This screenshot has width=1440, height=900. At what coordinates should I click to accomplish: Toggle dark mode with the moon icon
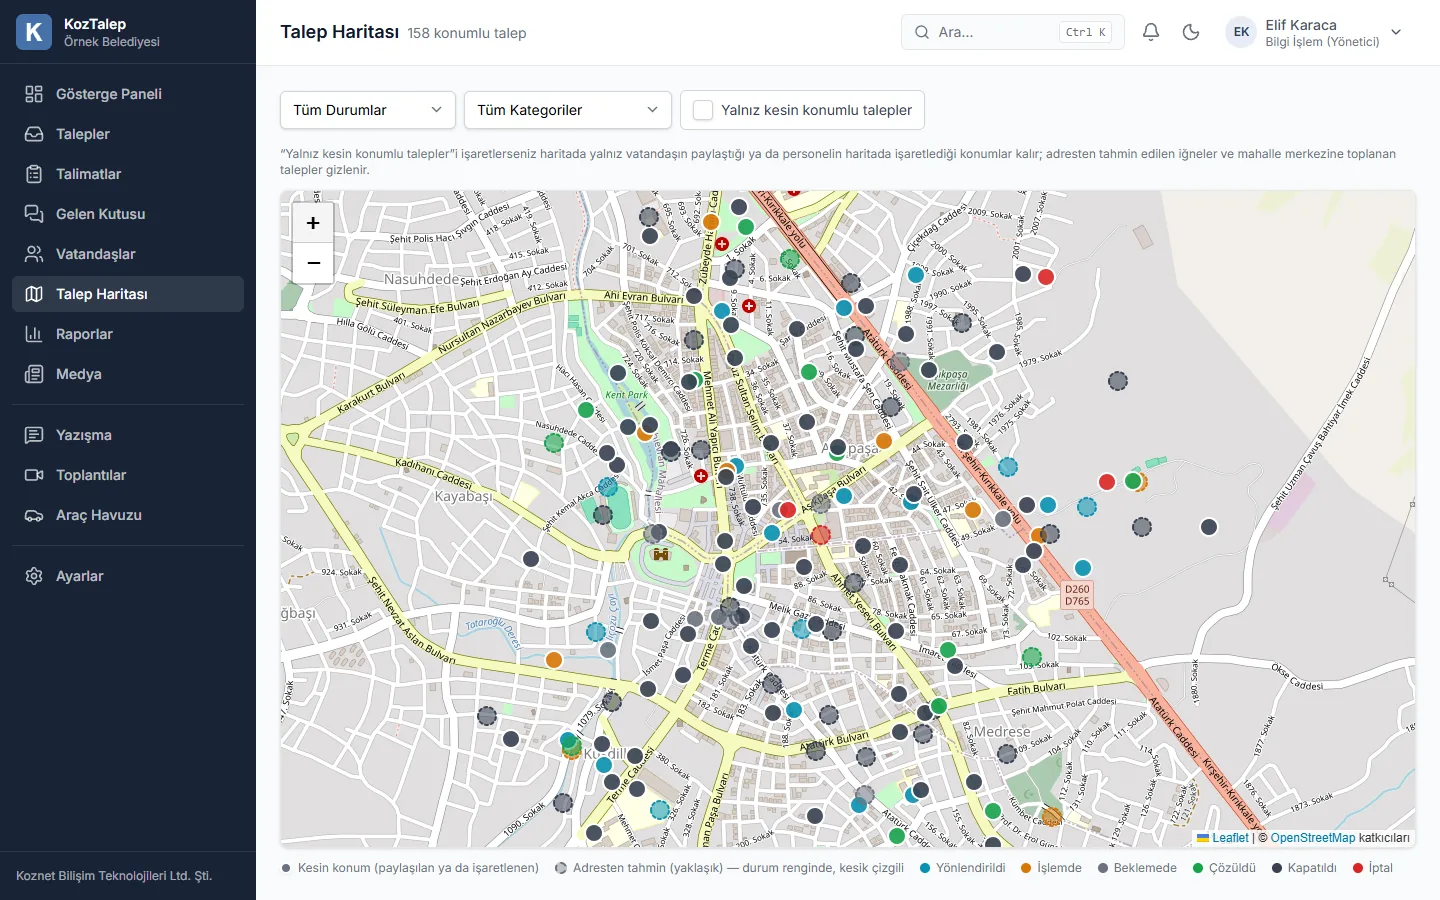point(1191,32)
